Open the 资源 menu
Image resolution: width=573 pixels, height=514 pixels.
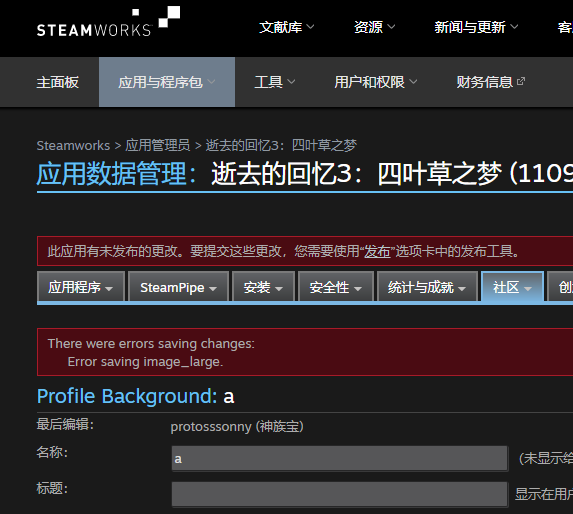point(375,27)
